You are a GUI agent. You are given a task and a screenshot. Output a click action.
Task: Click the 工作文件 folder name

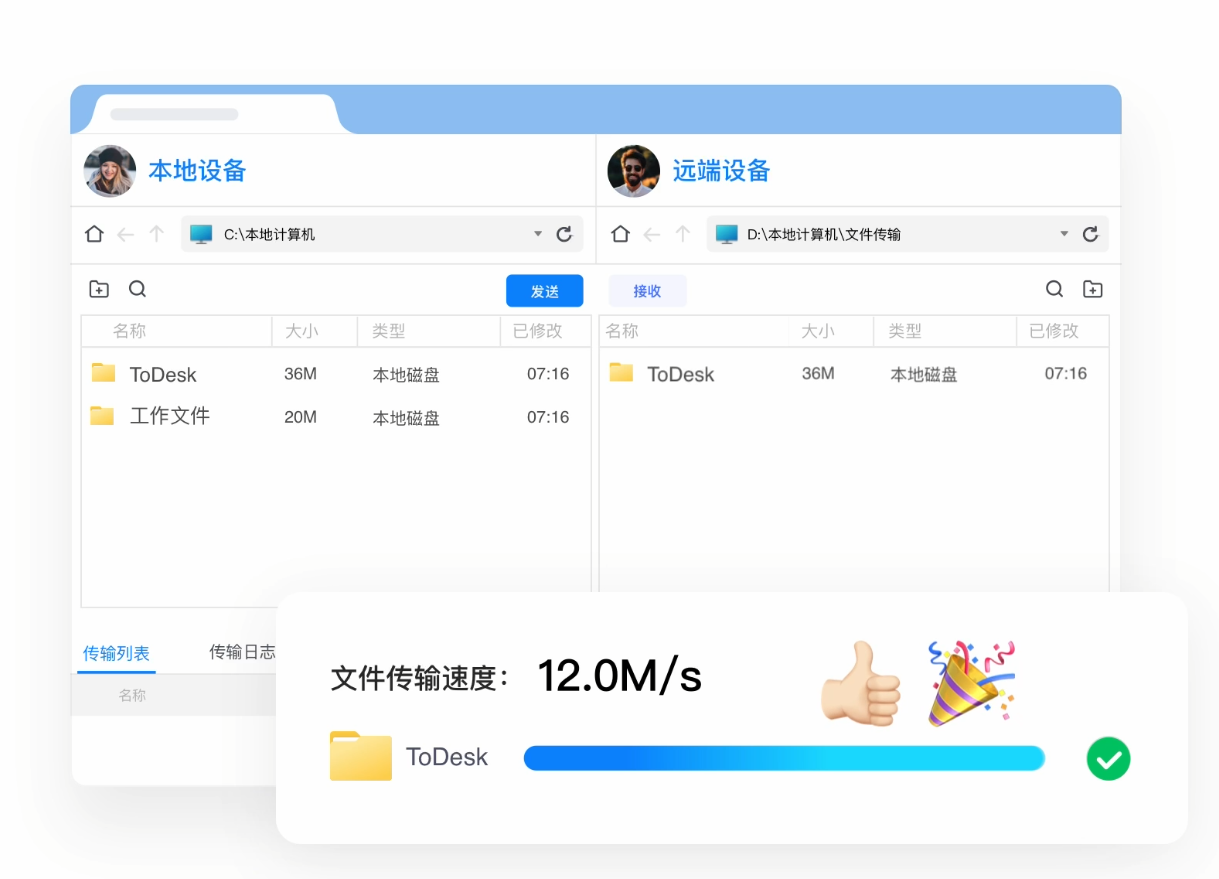pos(170,416)
